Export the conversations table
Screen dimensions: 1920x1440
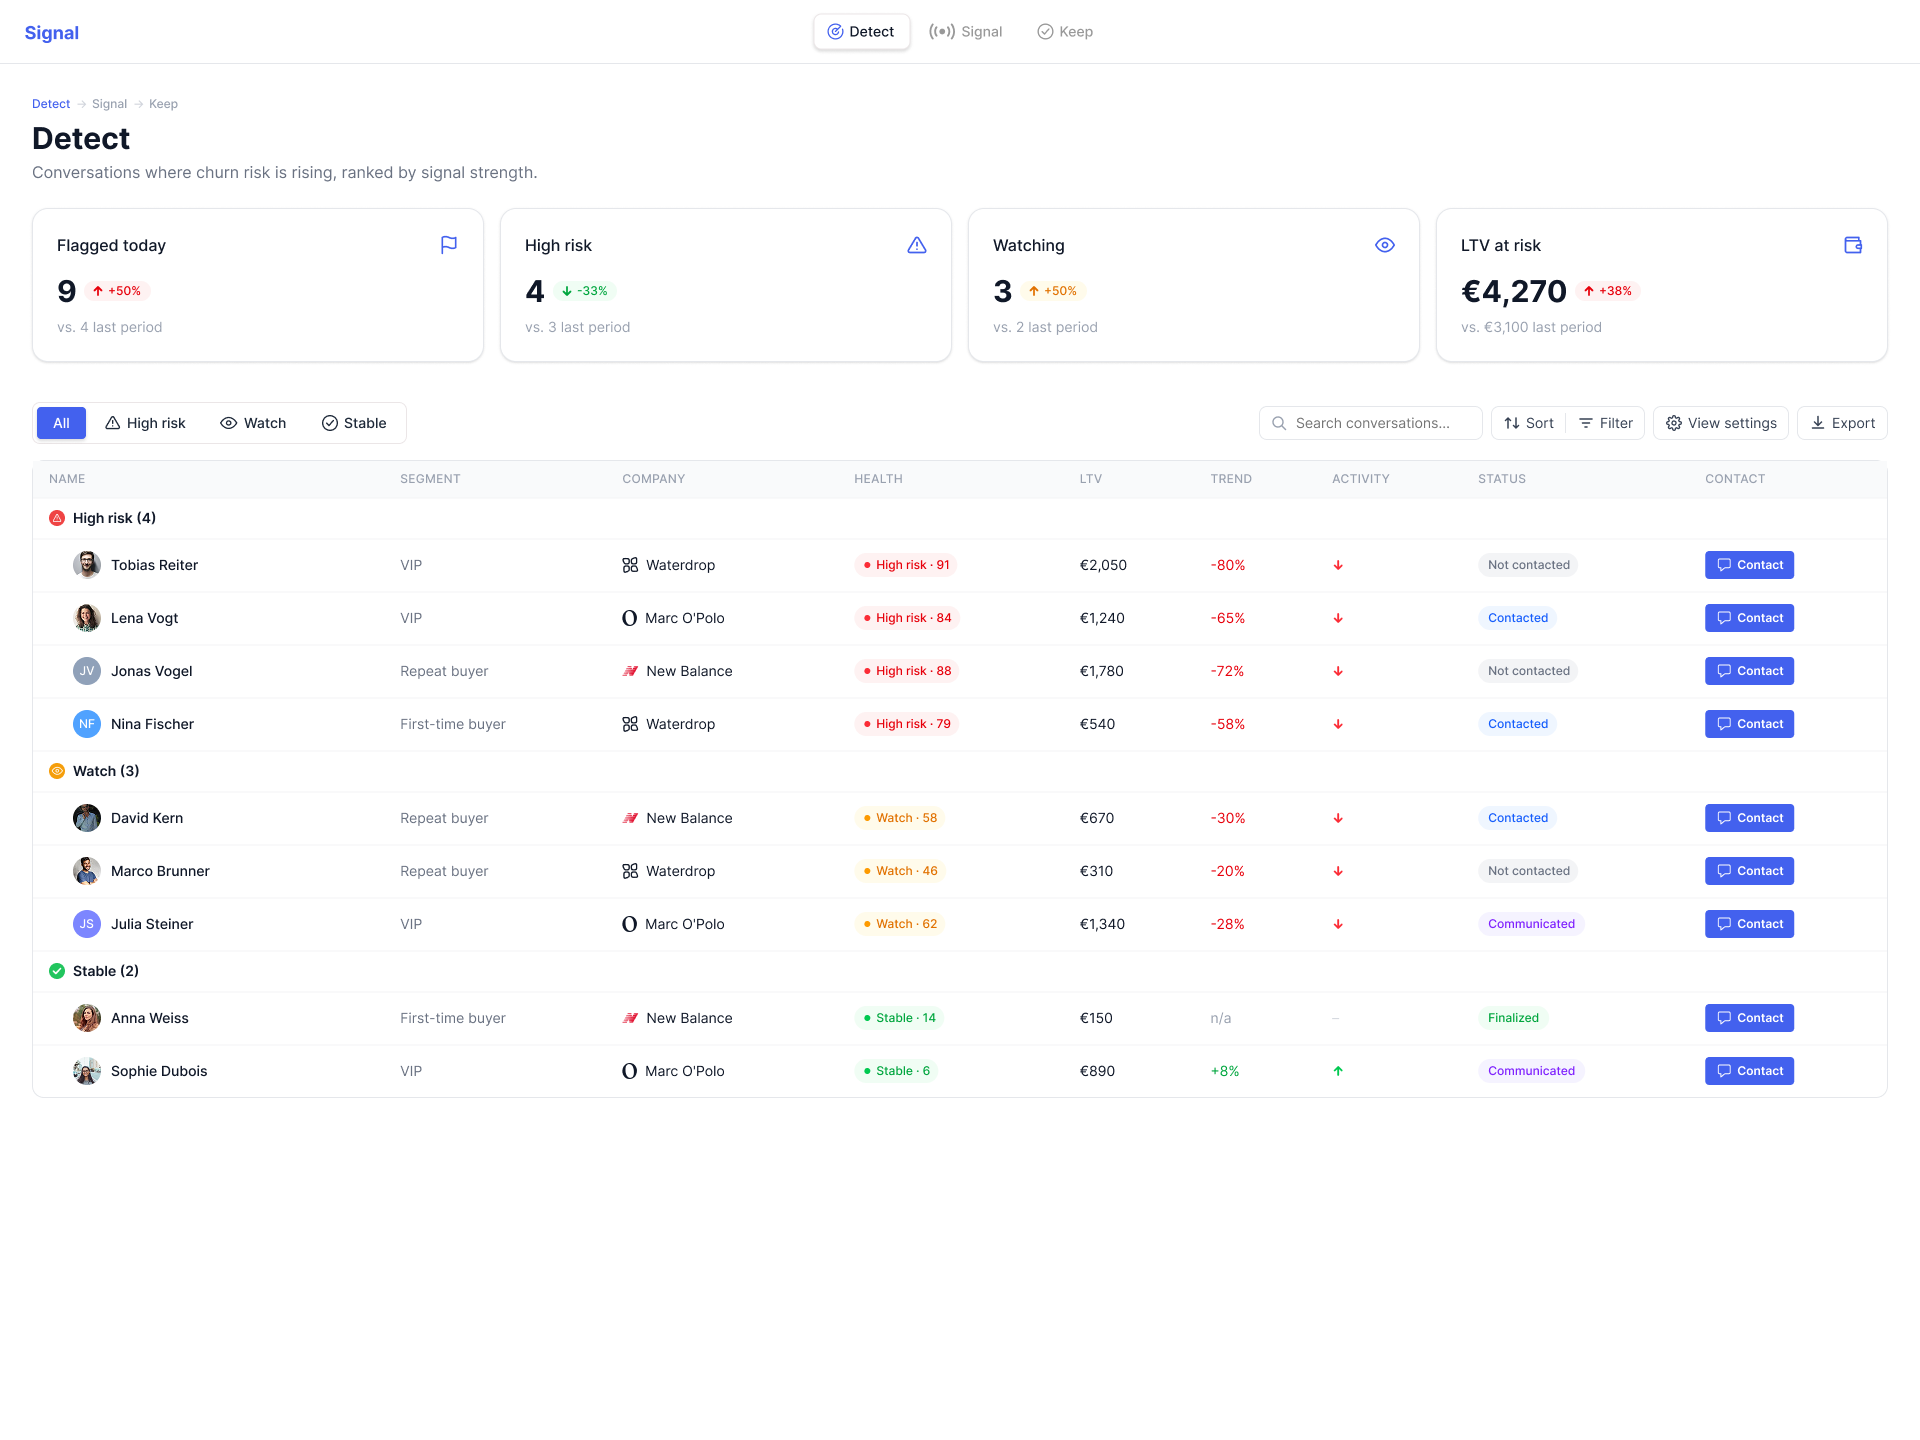(x=1842, y=423)
